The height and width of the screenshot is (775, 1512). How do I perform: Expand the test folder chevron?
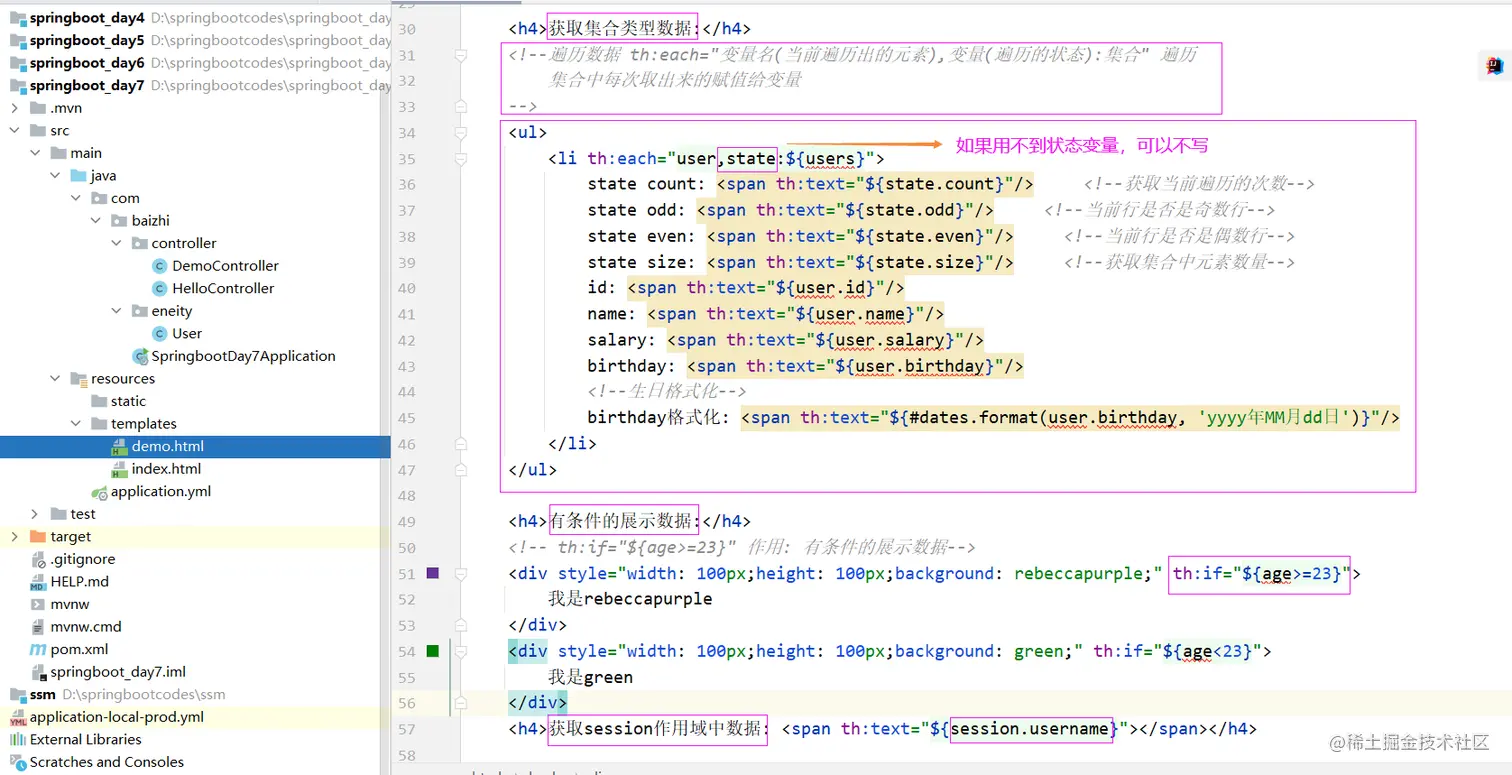point(36,514)
